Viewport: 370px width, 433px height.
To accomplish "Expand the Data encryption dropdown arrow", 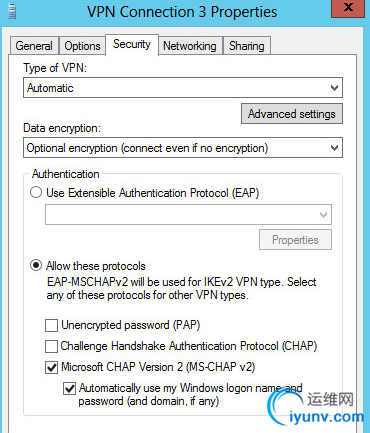I will click(334, 148).
